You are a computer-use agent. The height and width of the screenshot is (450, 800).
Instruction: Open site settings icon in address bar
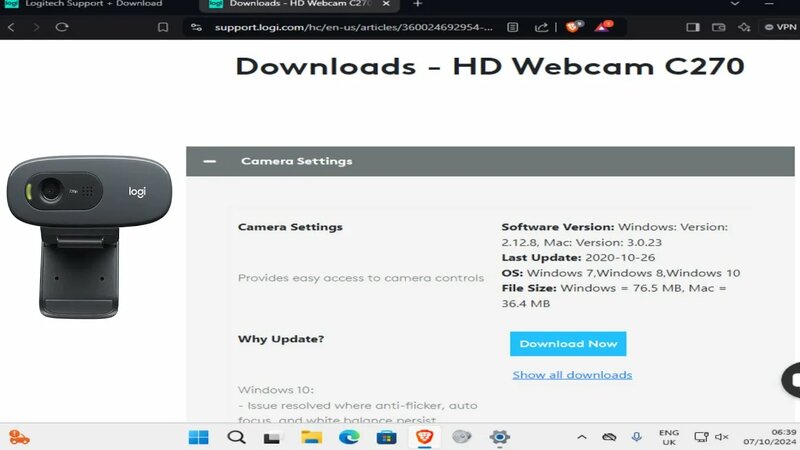click(x=196, y=27)
